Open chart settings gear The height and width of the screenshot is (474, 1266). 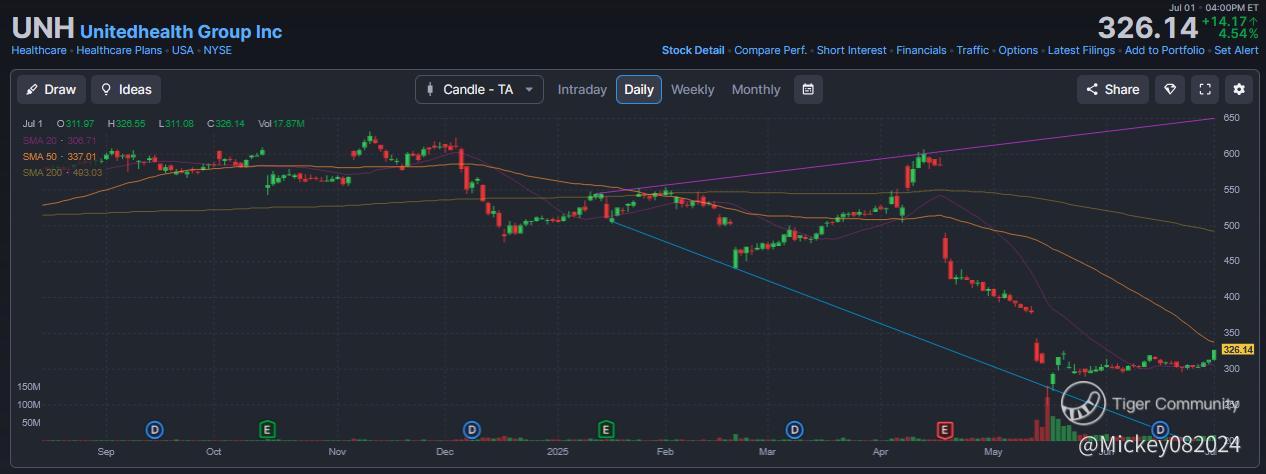[x=1239, y=89]
